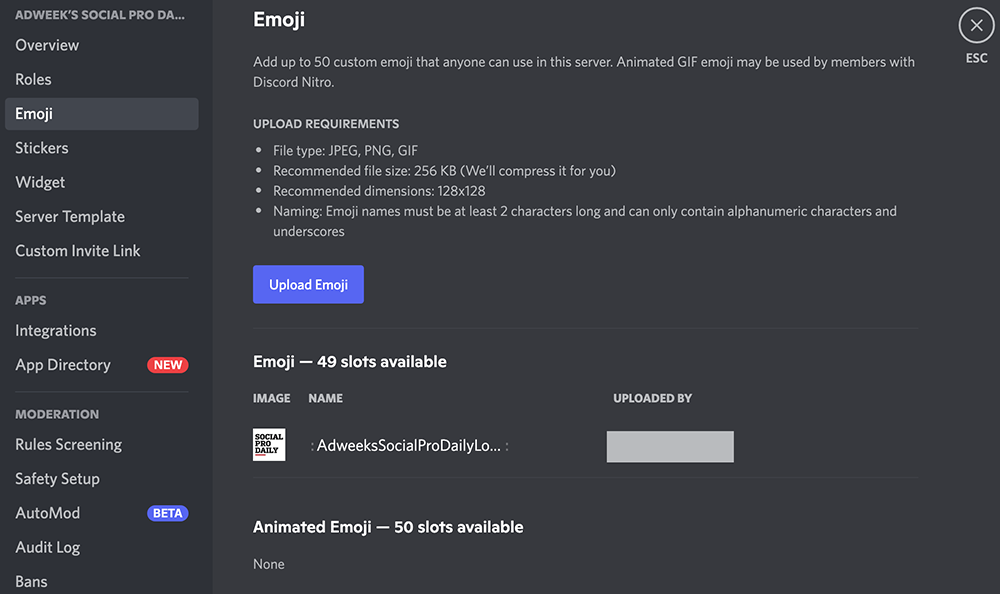The height and width of the screenshot is (594, 1000).
Task: Click the Upload Emoji button
Action: tap(308, 284)
